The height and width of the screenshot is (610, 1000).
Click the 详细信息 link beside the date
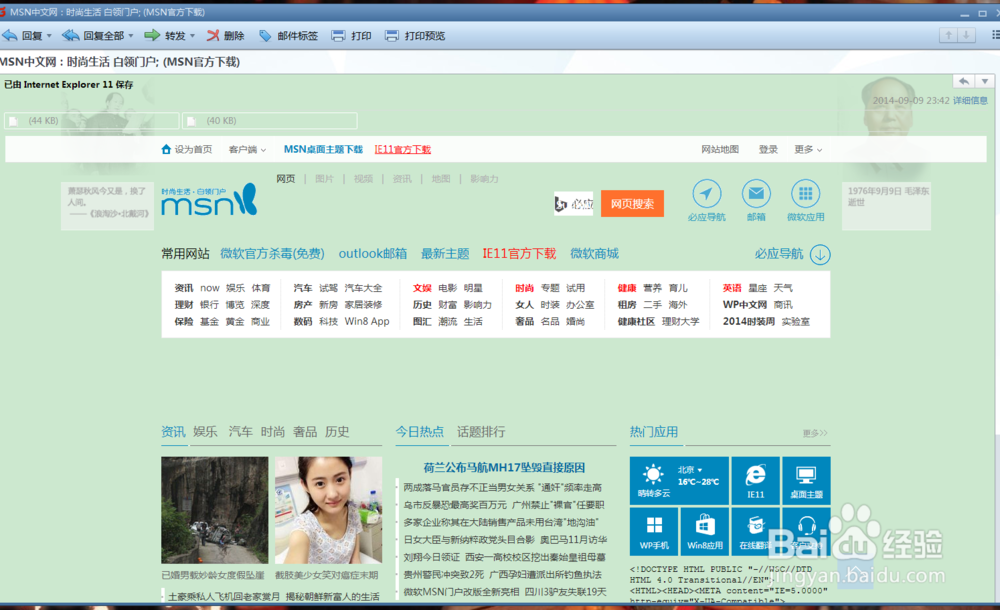[x=970, y=100]
